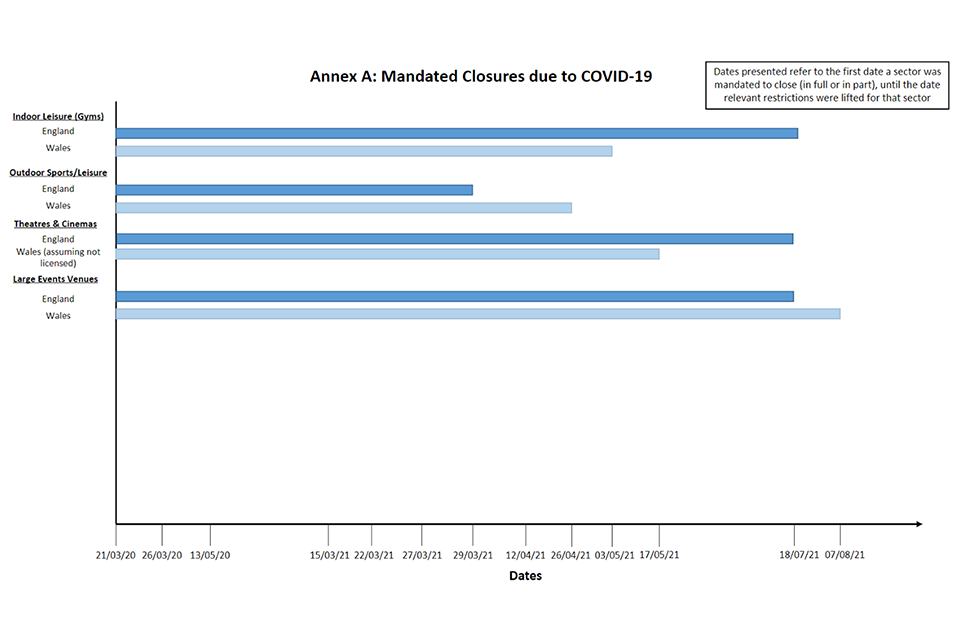
Task: Select the Indoor Leisure (Gyms) heading
Action: (58, 116)
